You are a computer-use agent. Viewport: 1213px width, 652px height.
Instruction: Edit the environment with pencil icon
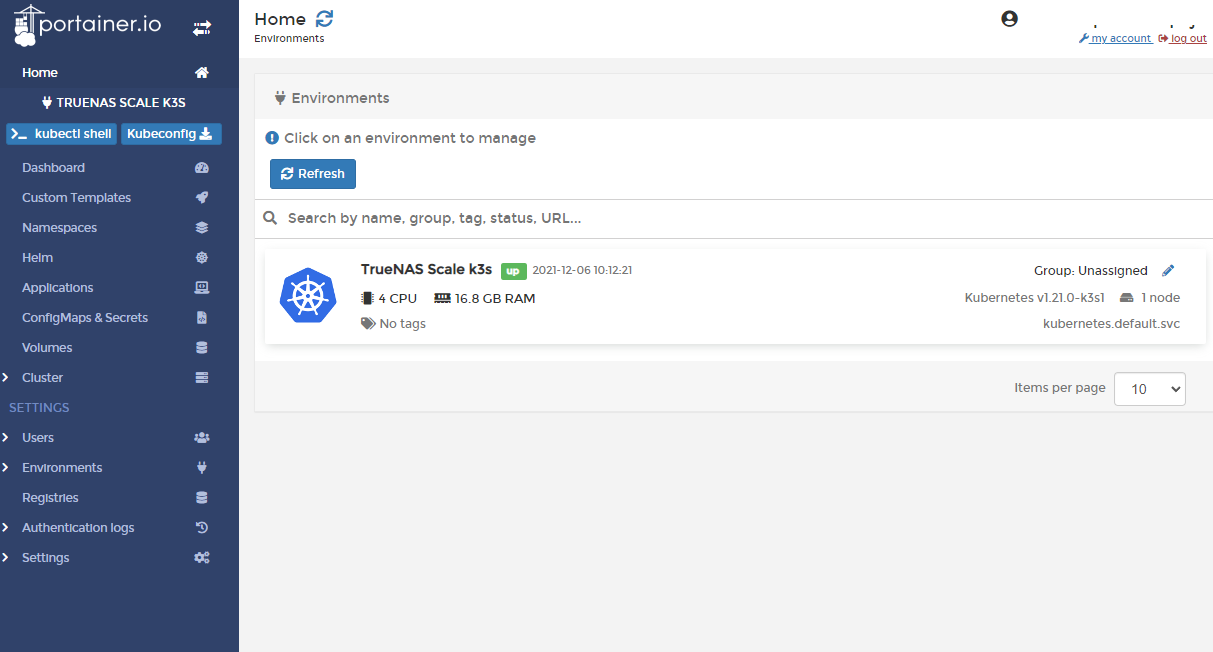[1168, 271]
